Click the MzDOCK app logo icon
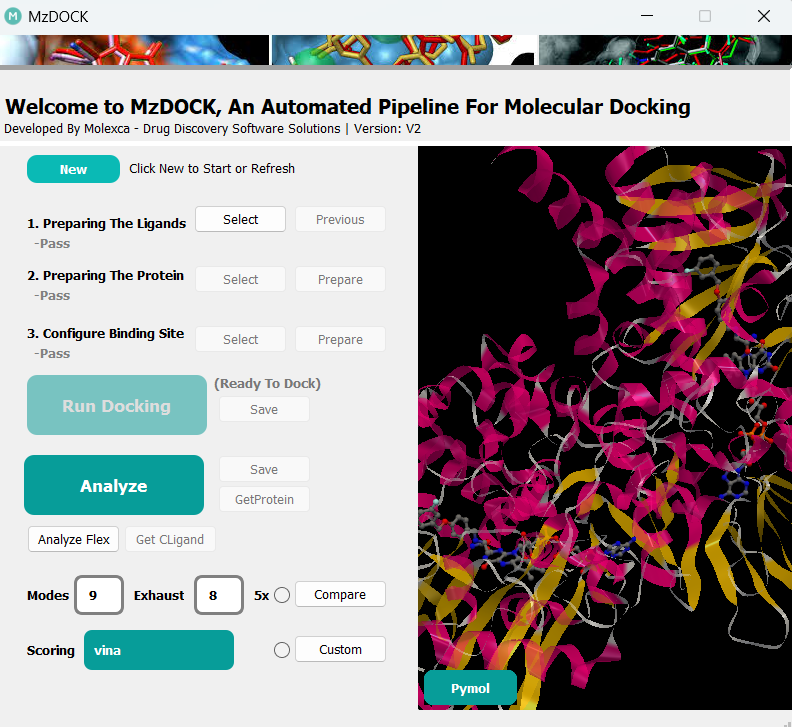 [x=13, y=16]
